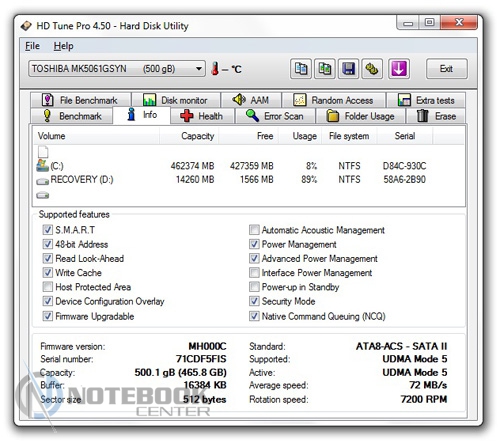The image size is (500, 443).
Task: Select the blank volume icon in top row
Action: (43, 152)
